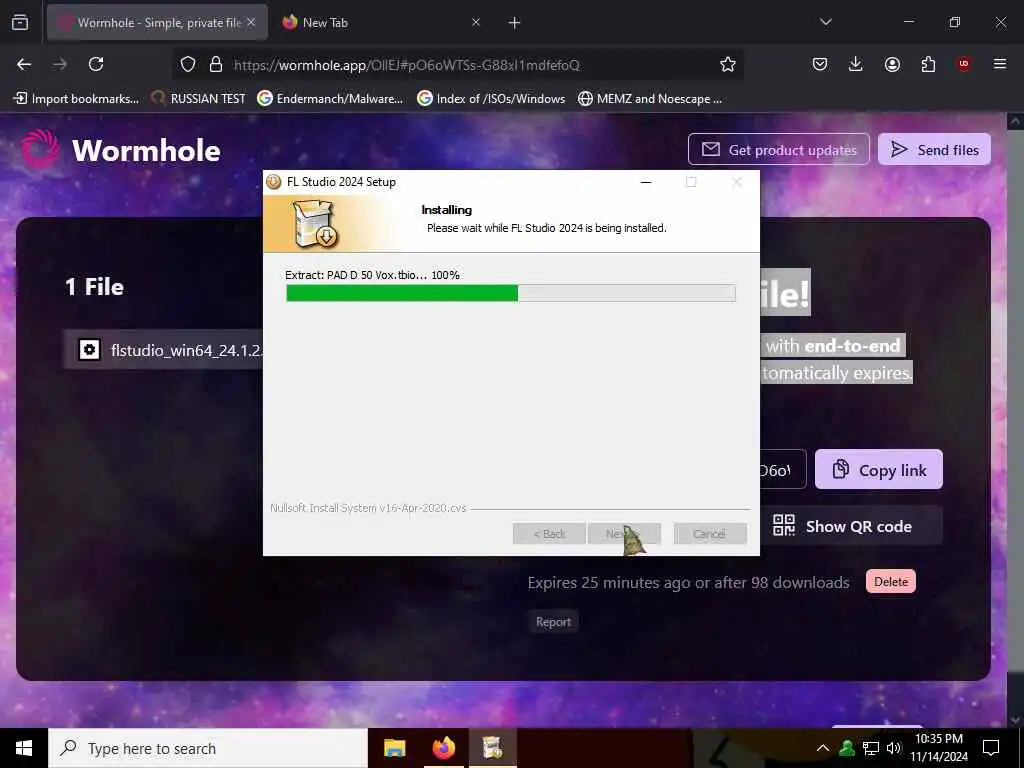Click the Next button in setup

[624, 534]
